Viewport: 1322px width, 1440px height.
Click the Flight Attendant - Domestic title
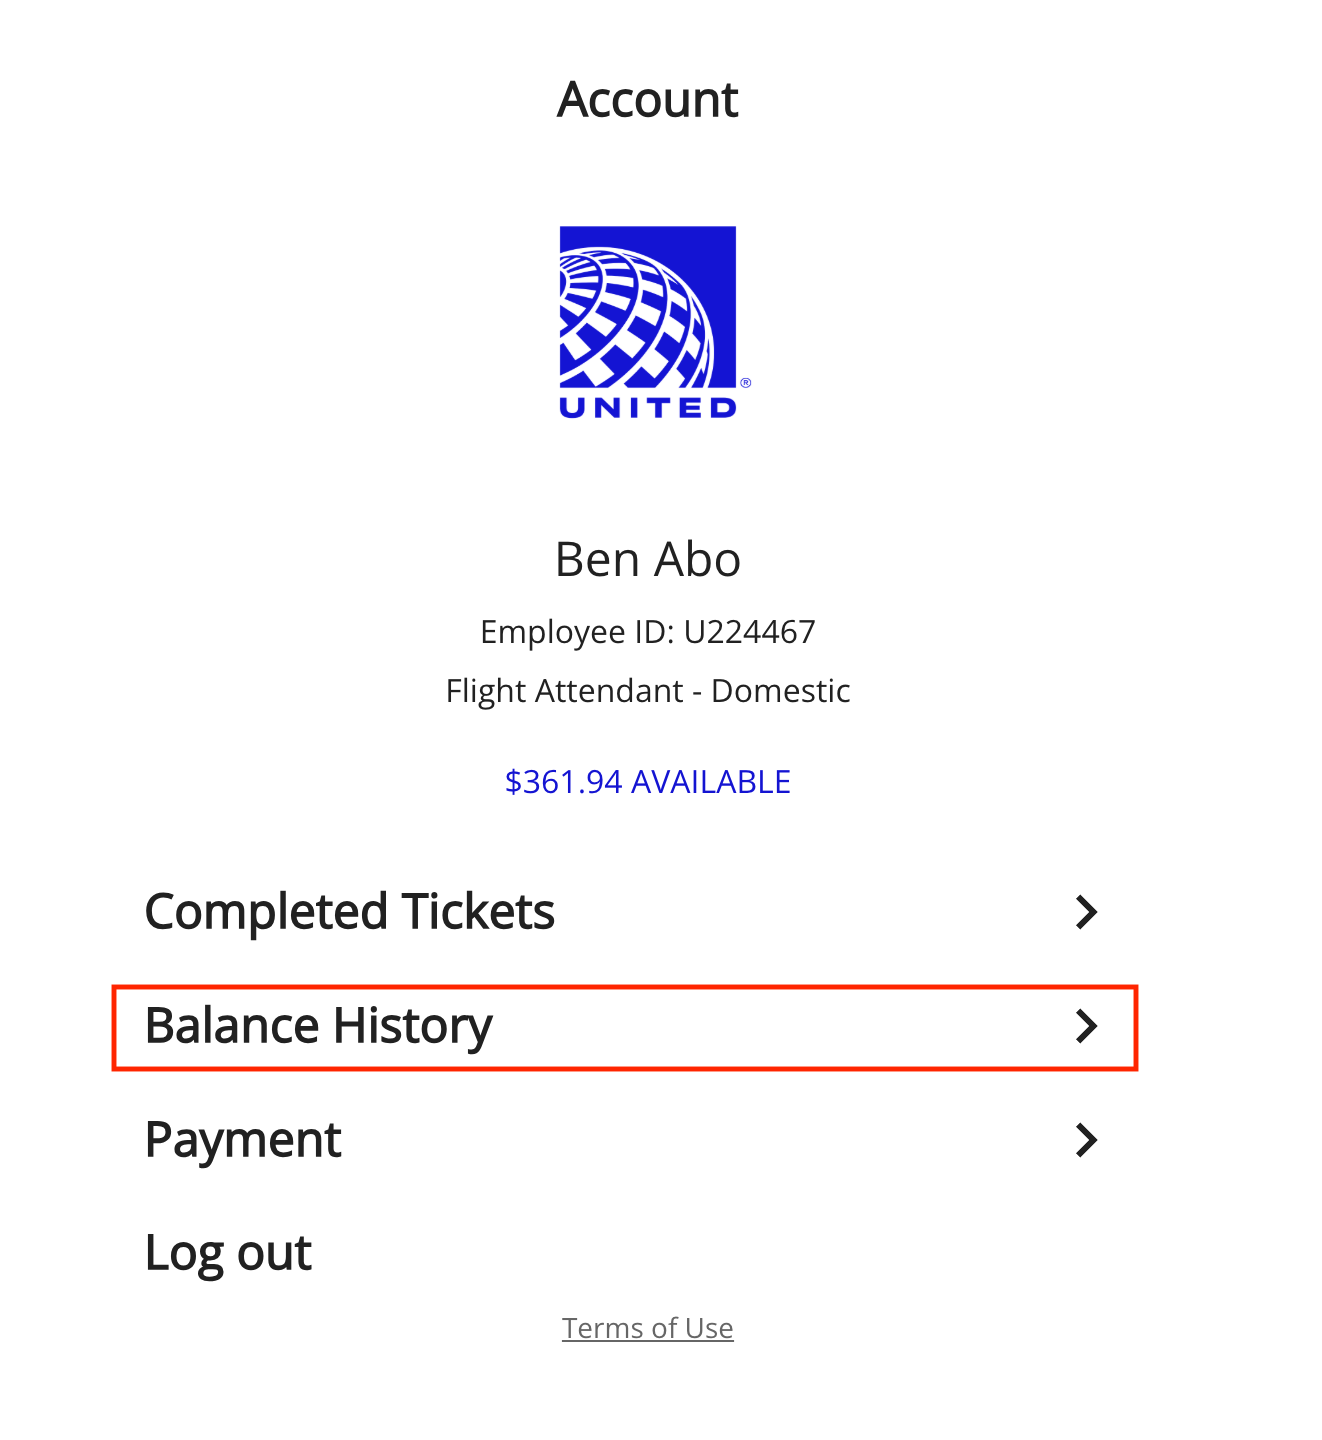pyautogui.click(x=648, y=691)
